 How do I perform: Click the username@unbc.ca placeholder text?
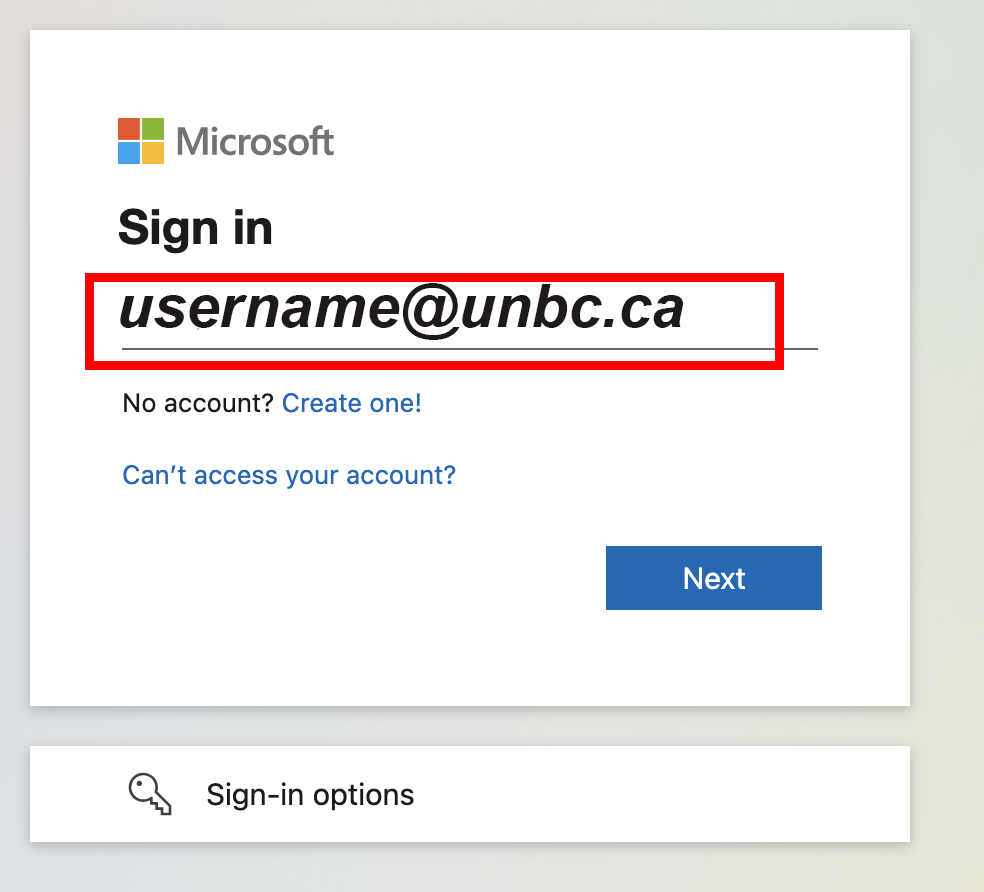401,310
